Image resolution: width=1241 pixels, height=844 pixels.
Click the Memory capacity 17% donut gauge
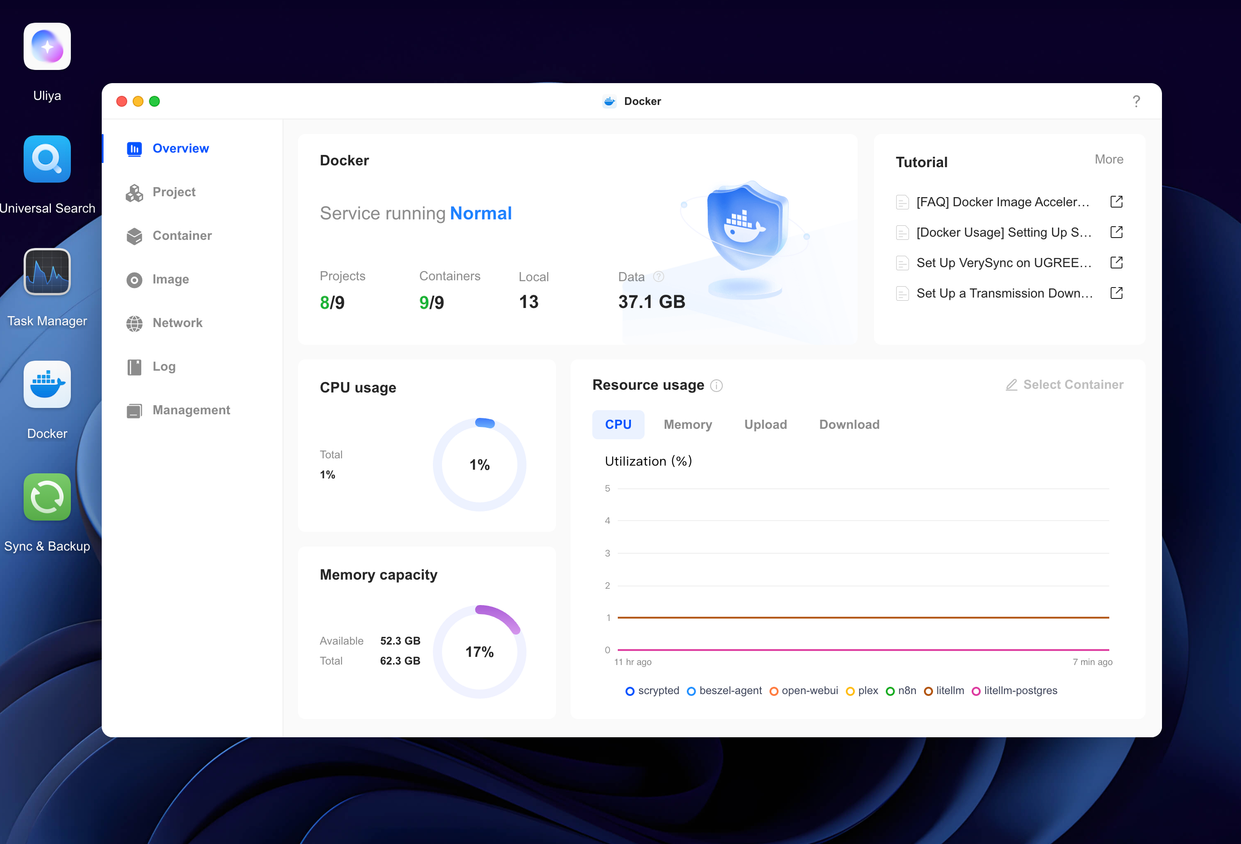click(480, 652)
